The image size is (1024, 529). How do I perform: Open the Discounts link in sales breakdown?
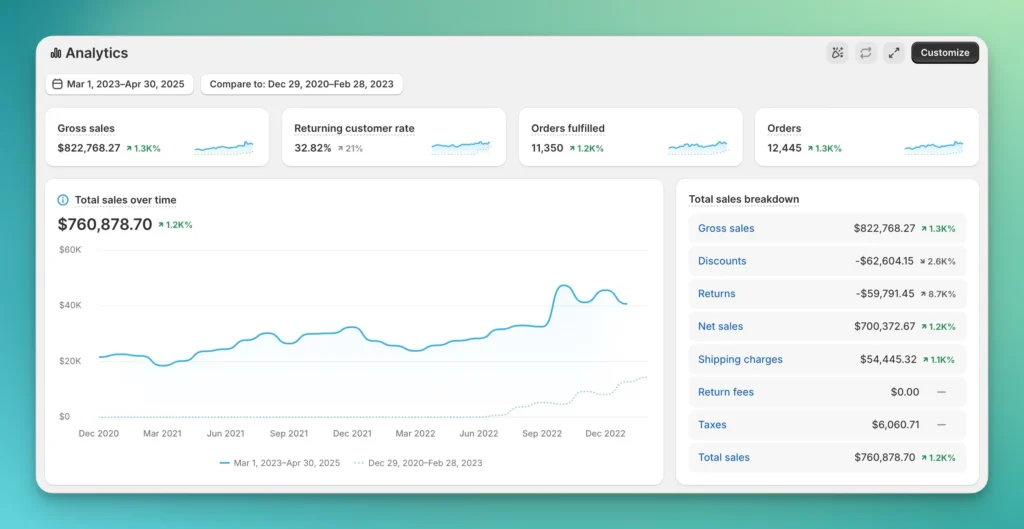(722, 261)
